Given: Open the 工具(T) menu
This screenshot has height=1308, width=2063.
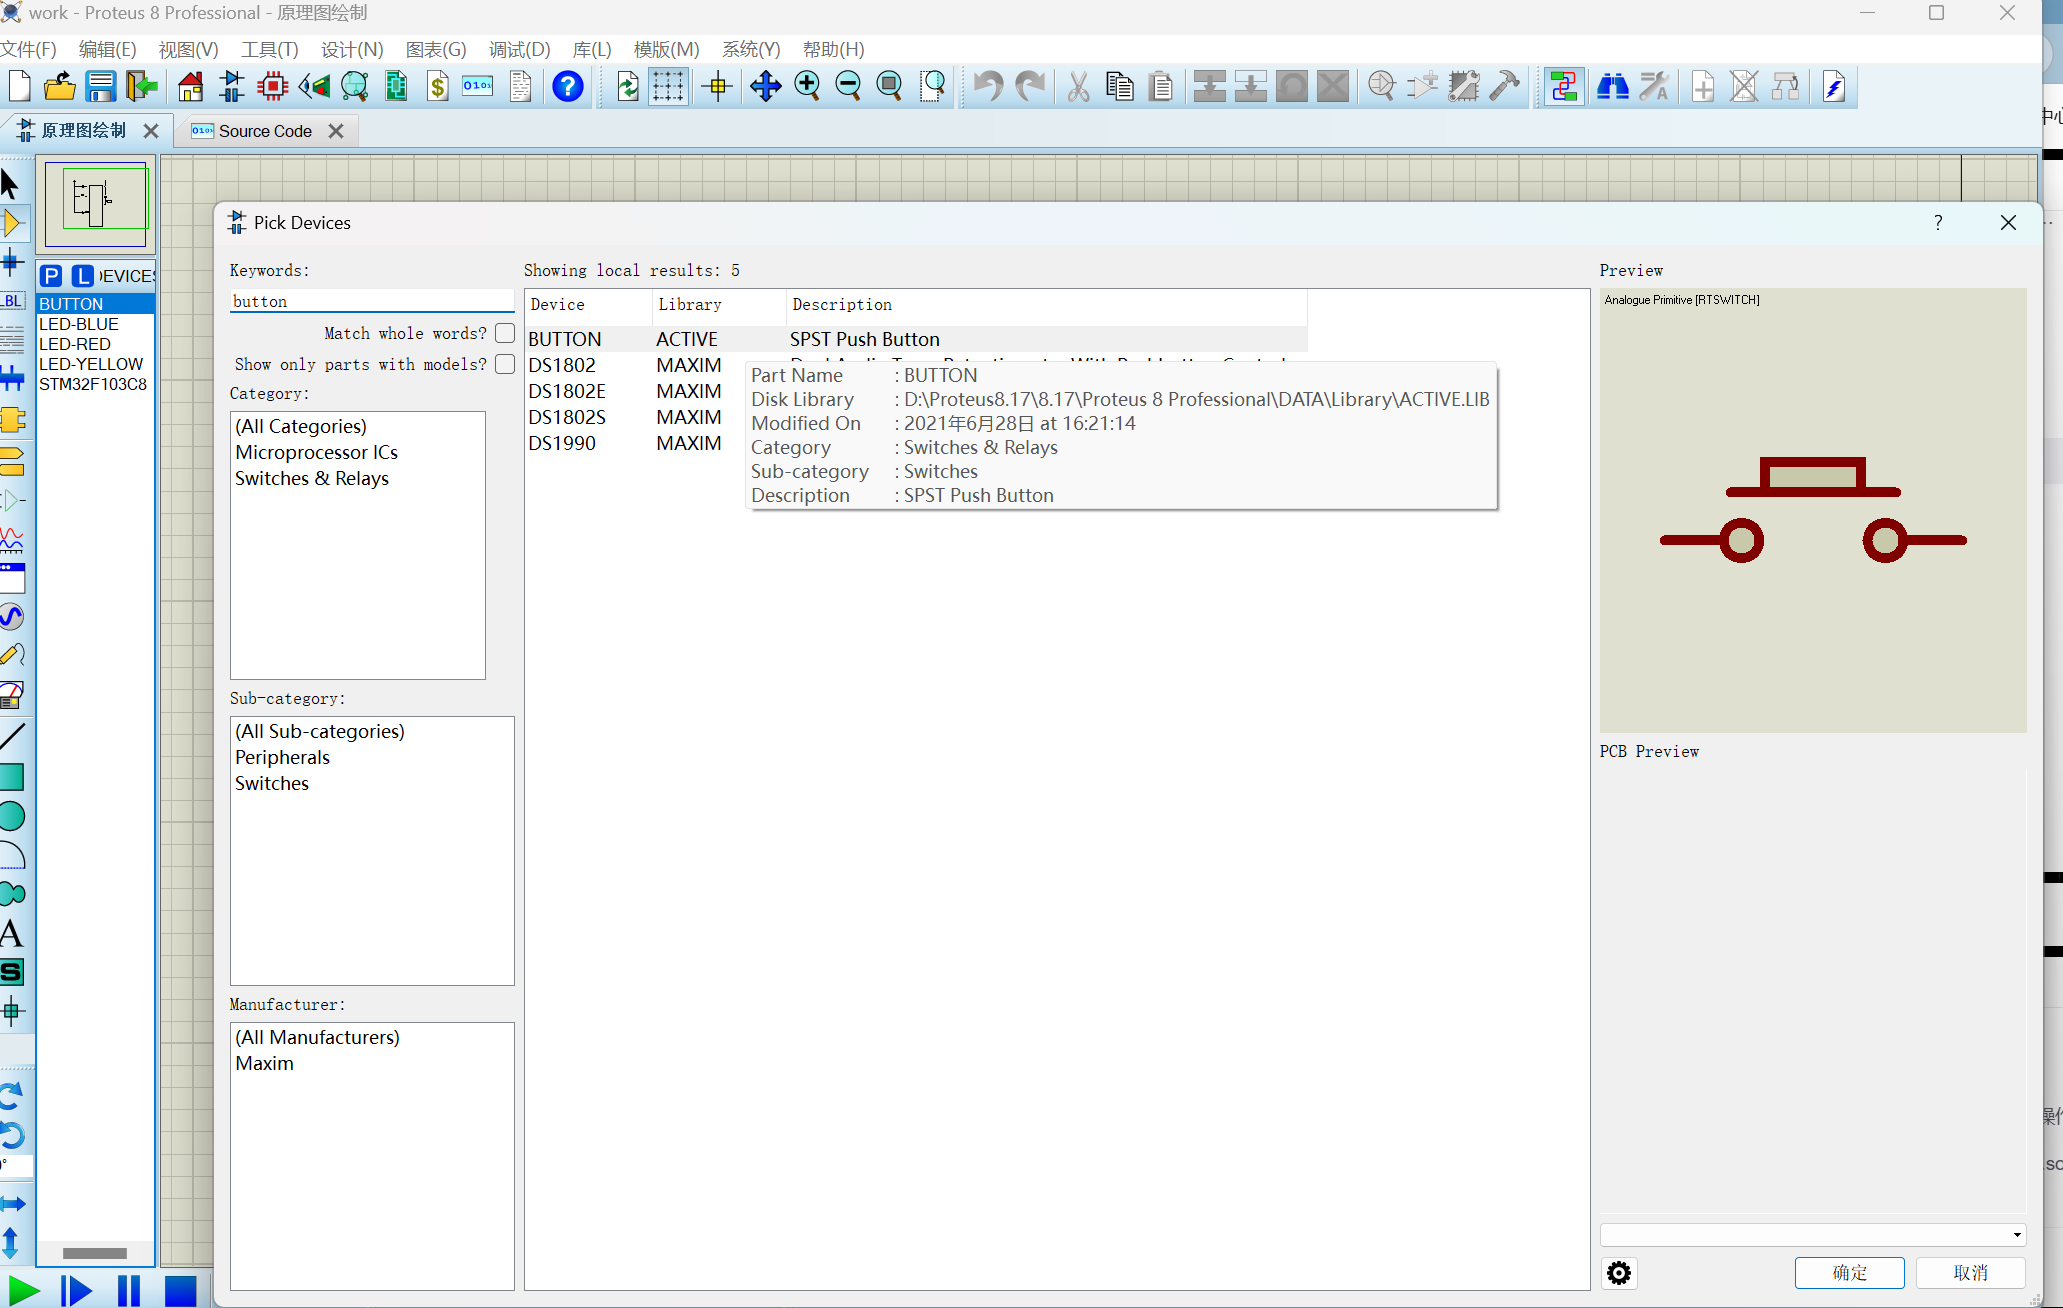Looking at the screenshot, I should [x=270, y=49].
